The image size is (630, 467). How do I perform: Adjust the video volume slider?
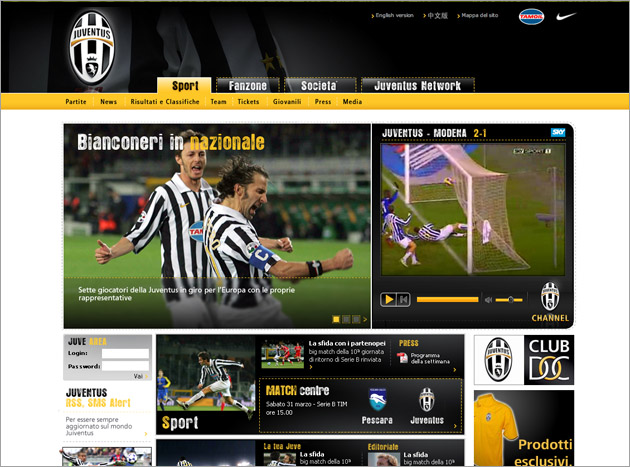click(x=509, y=300)
